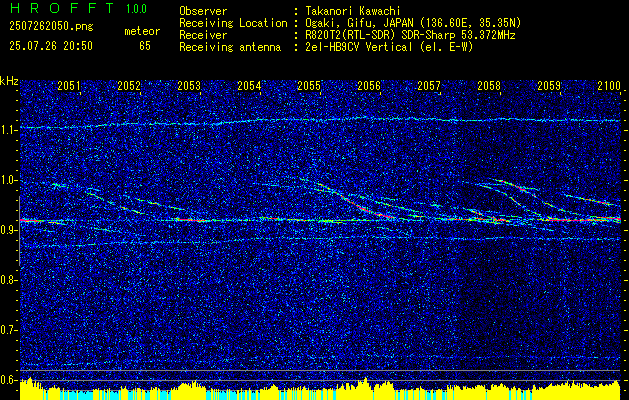Click the 0.6 kHz axis label
The image size is (629, 400).
pyautogui.click(x=8, y=380)
